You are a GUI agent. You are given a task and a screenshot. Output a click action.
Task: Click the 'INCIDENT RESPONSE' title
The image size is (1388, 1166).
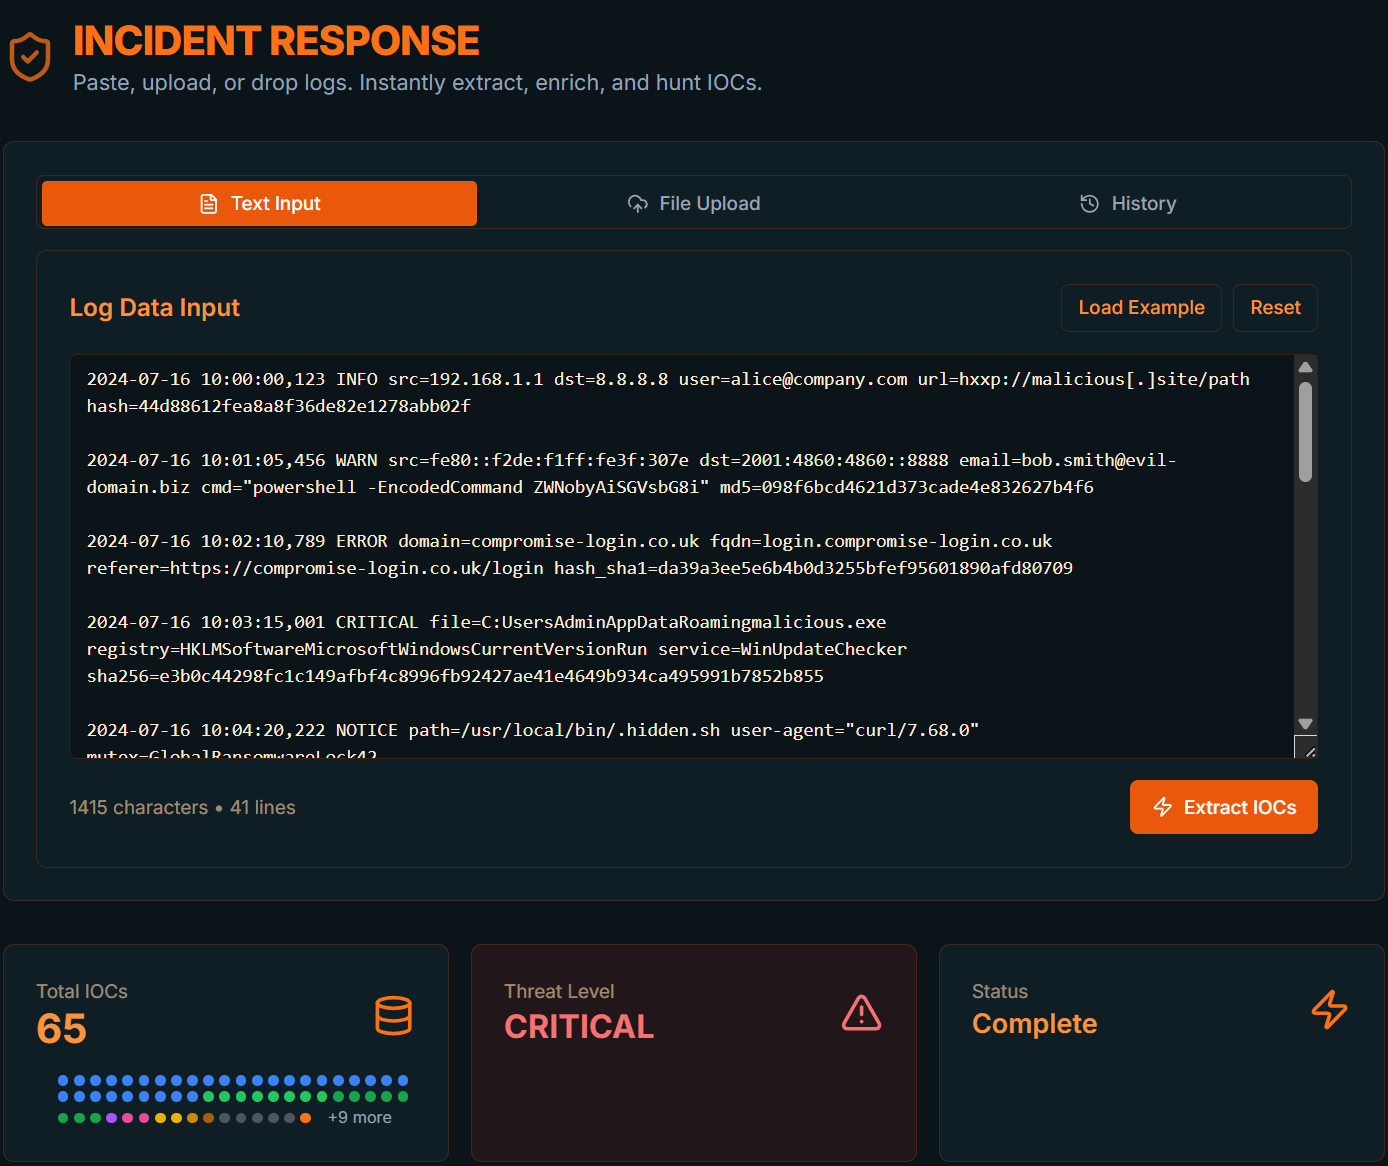coord(276,41)
